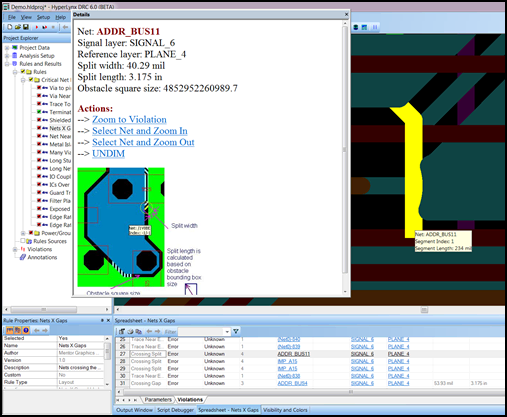Collapse the Rules folder node
The width and height of the screenshot is (507, 417).
pyautogui.click(x=15, y=72)
